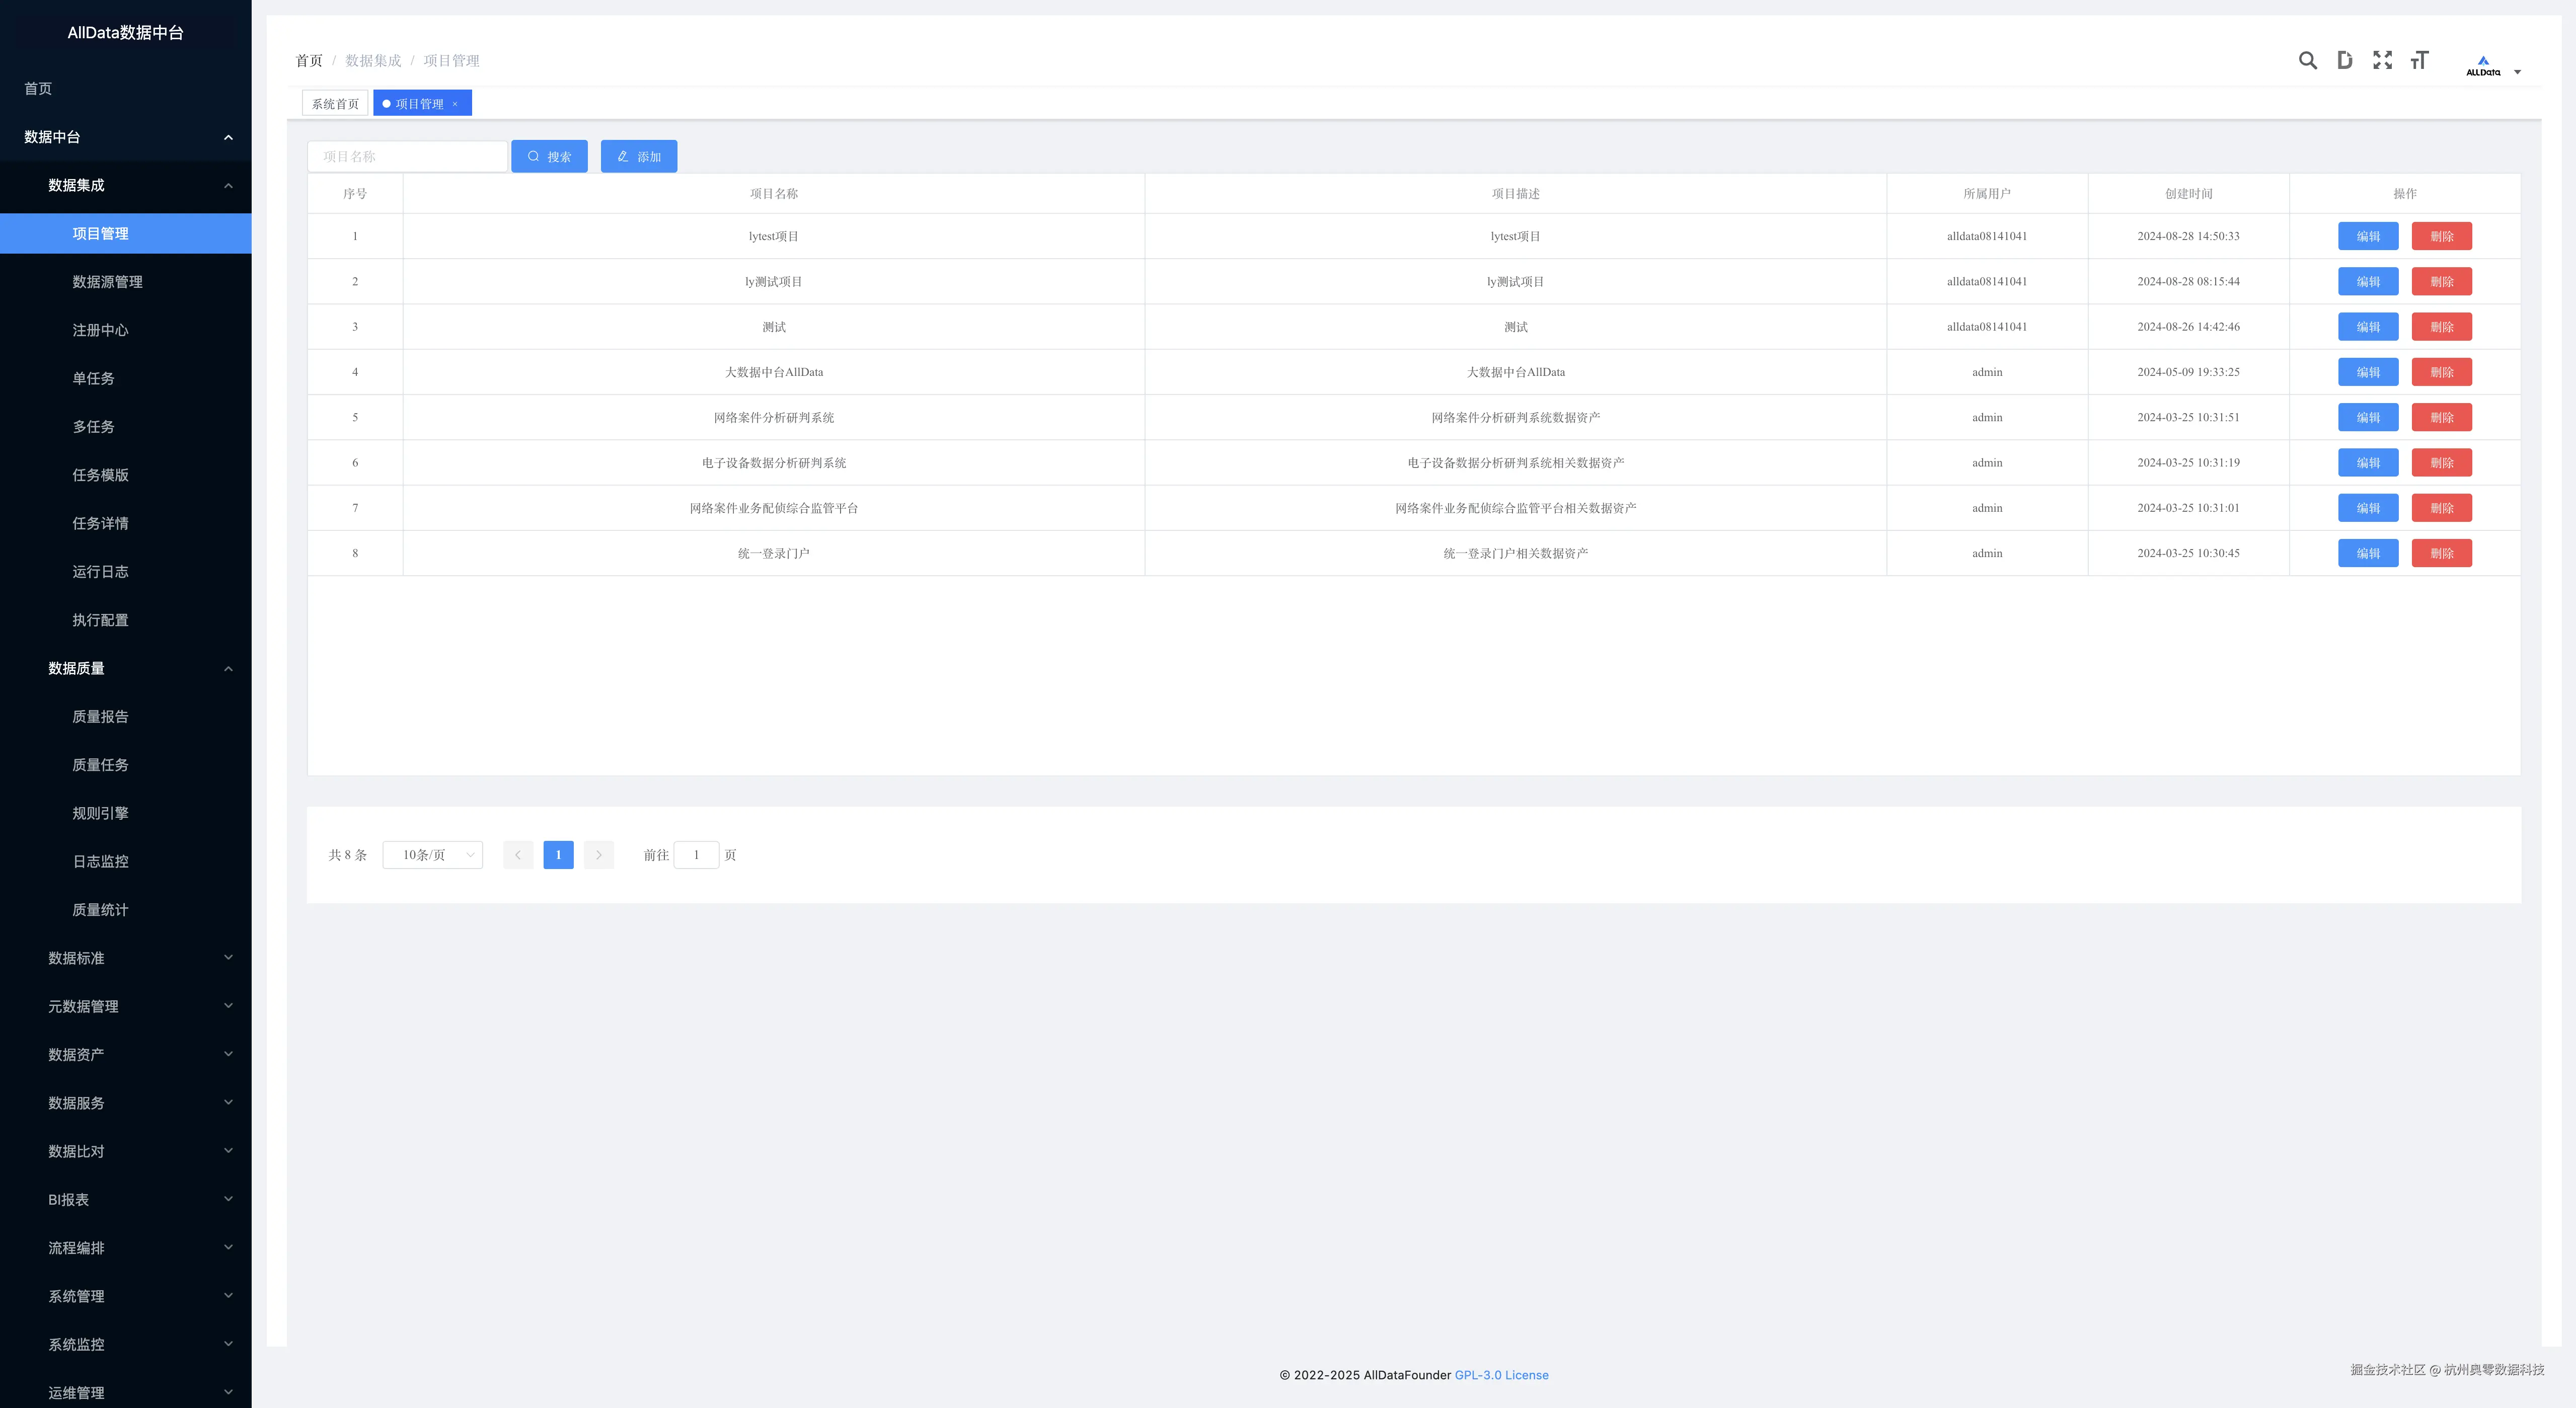Viewport: 2576px width, 1408px height.
Task: Close the 项目管理 tab with x icon
Action: click(455, 104)
